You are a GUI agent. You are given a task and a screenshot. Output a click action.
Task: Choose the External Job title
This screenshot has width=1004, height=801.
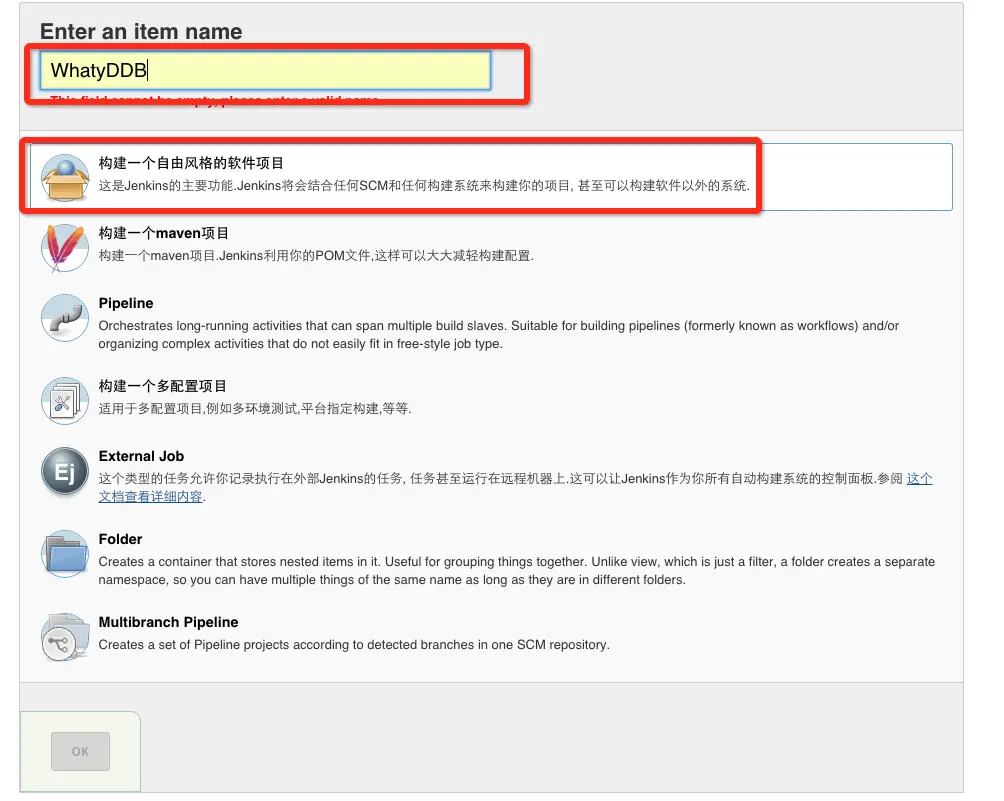pyautogui.click(x=142, y=456)
